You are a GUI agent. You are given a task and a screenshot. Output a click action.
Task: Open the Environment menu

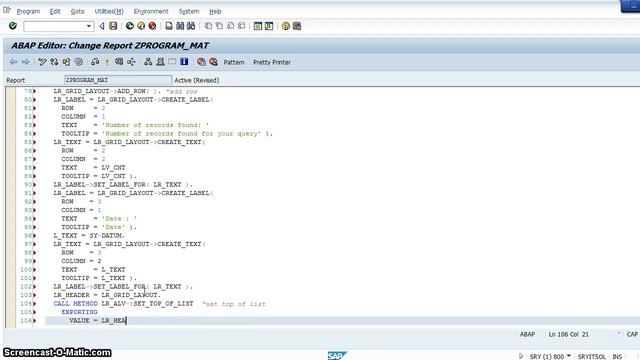(x=151, y=11)
